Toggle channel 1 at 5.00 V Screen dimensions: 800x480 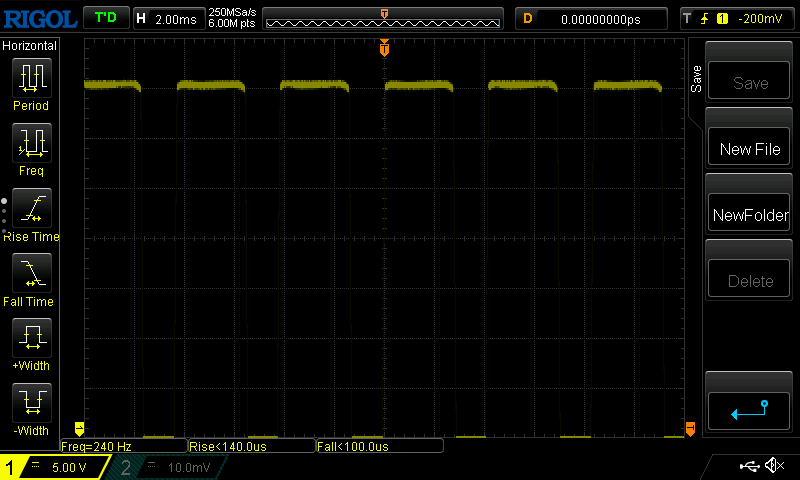(x=52, y=467)
